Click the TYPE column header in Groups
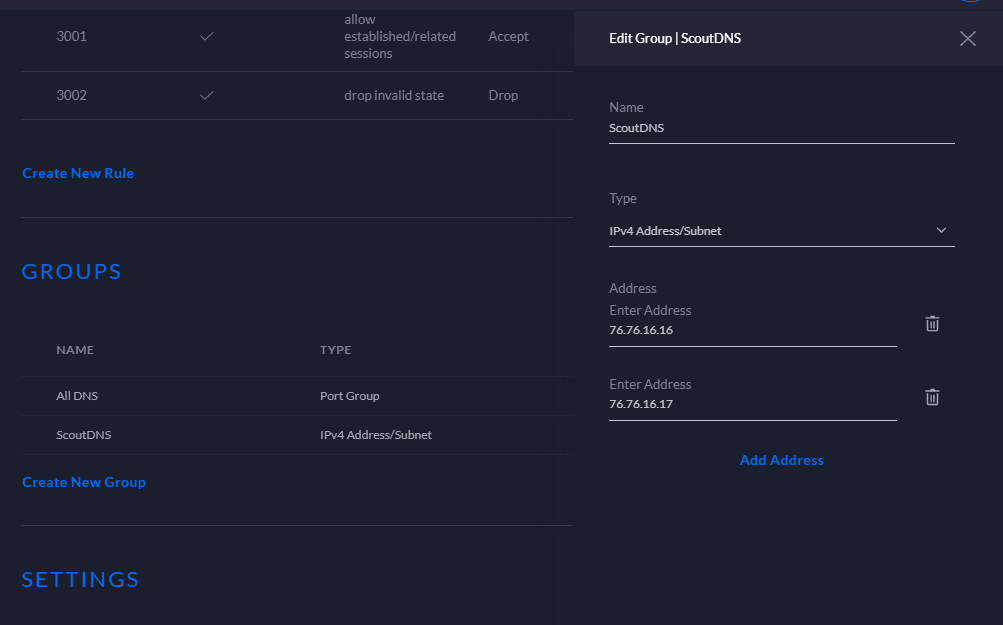The height and width of the screenshot is (625, 1003). point(335,350)
